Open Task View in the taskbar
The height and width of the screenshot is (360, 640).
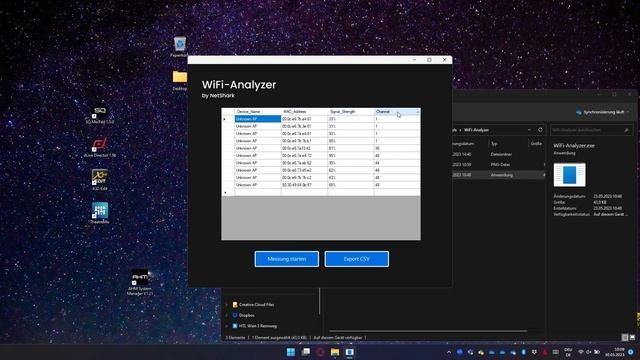(306, 352)
